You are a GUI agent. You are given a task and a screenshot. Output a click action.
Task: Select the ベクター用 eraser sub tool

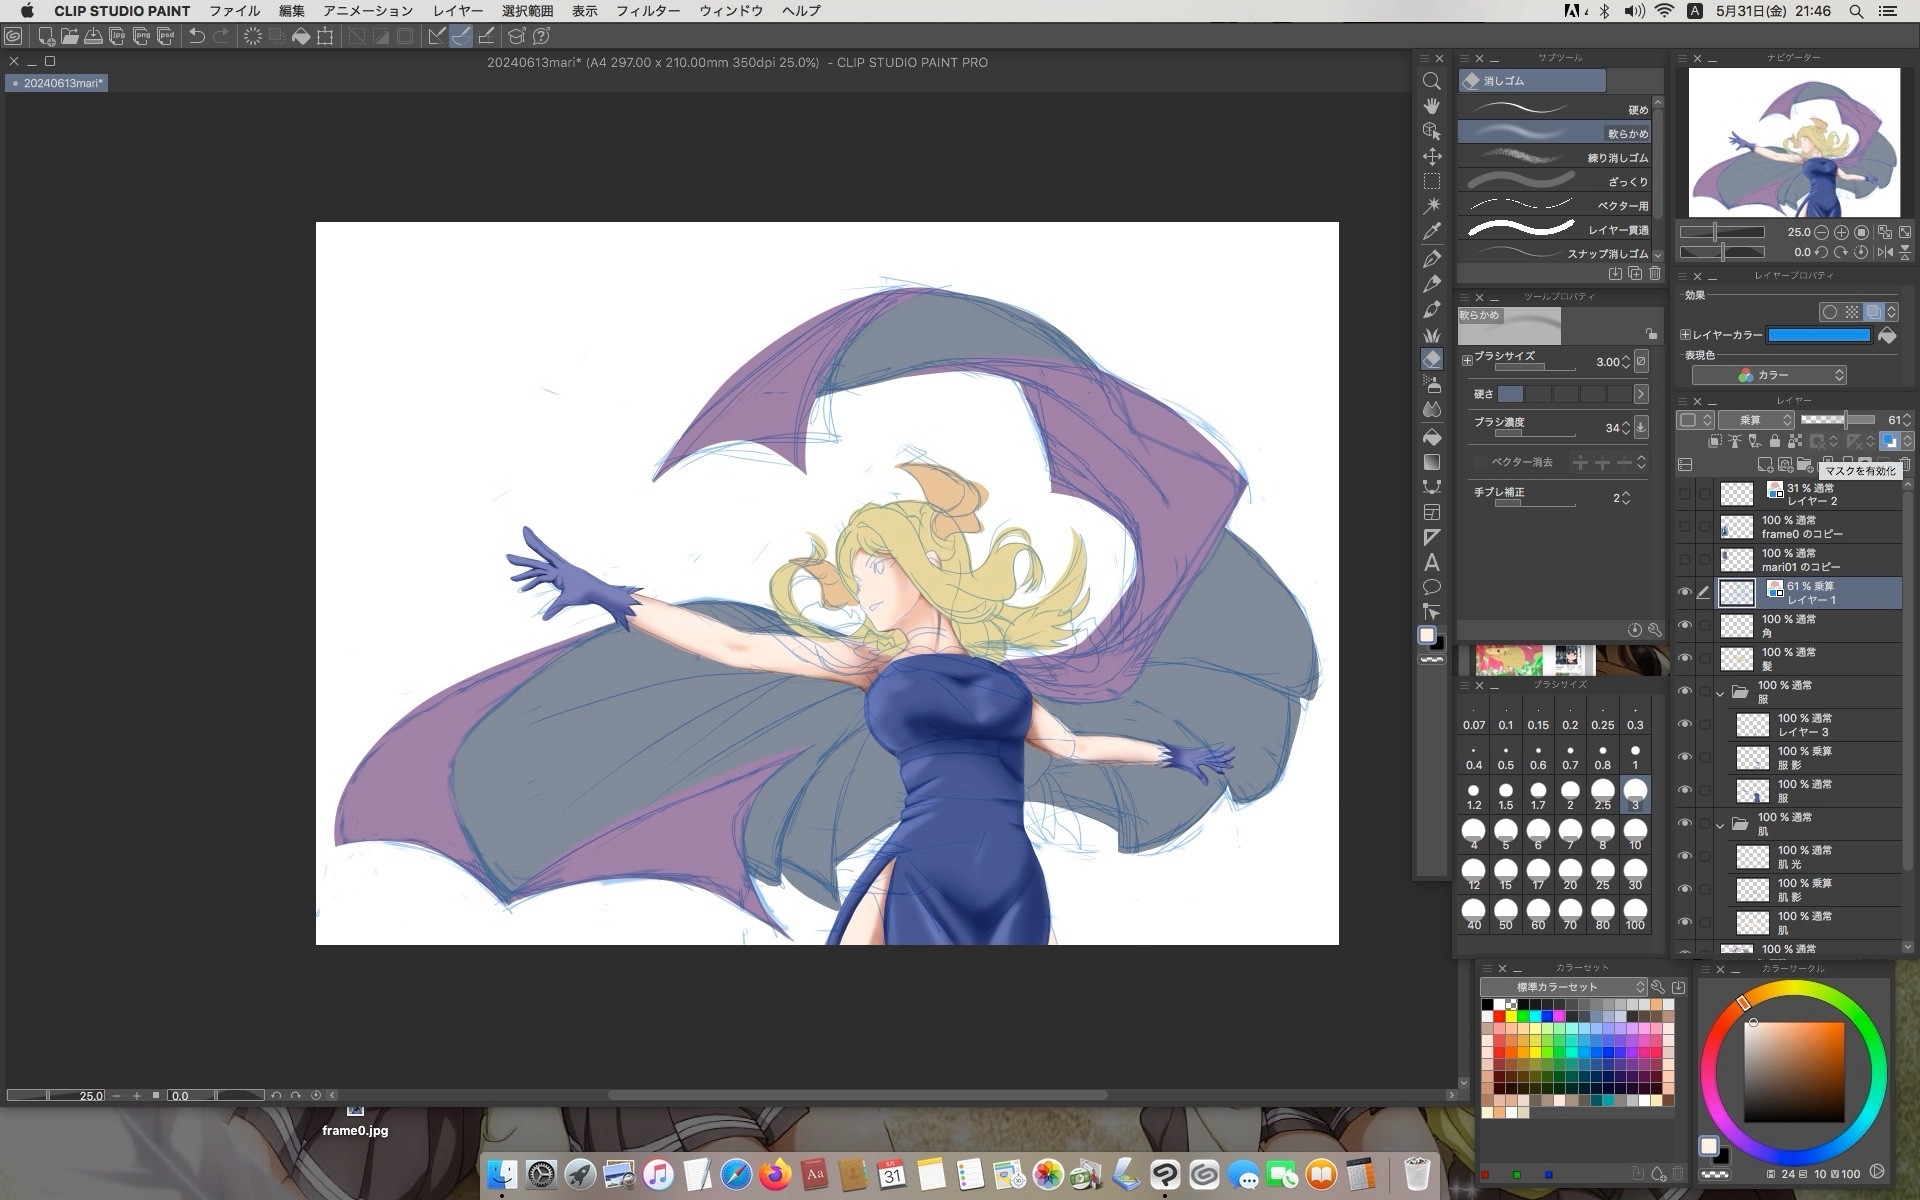pos(1553,205)
